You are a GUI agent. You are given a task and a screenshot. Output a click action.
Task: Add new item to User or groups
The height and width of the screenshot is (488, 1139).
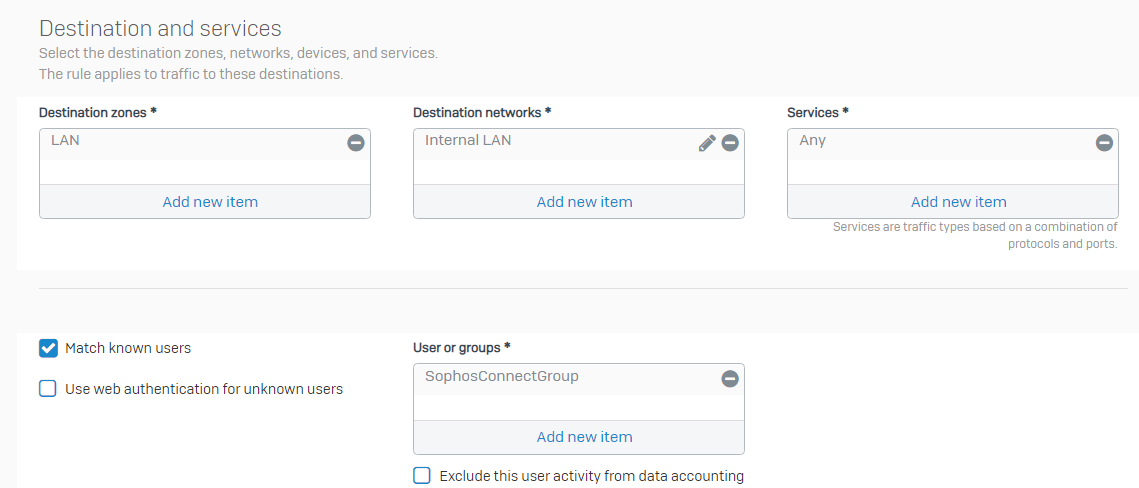pyautogui.click(x=584, y=437)
